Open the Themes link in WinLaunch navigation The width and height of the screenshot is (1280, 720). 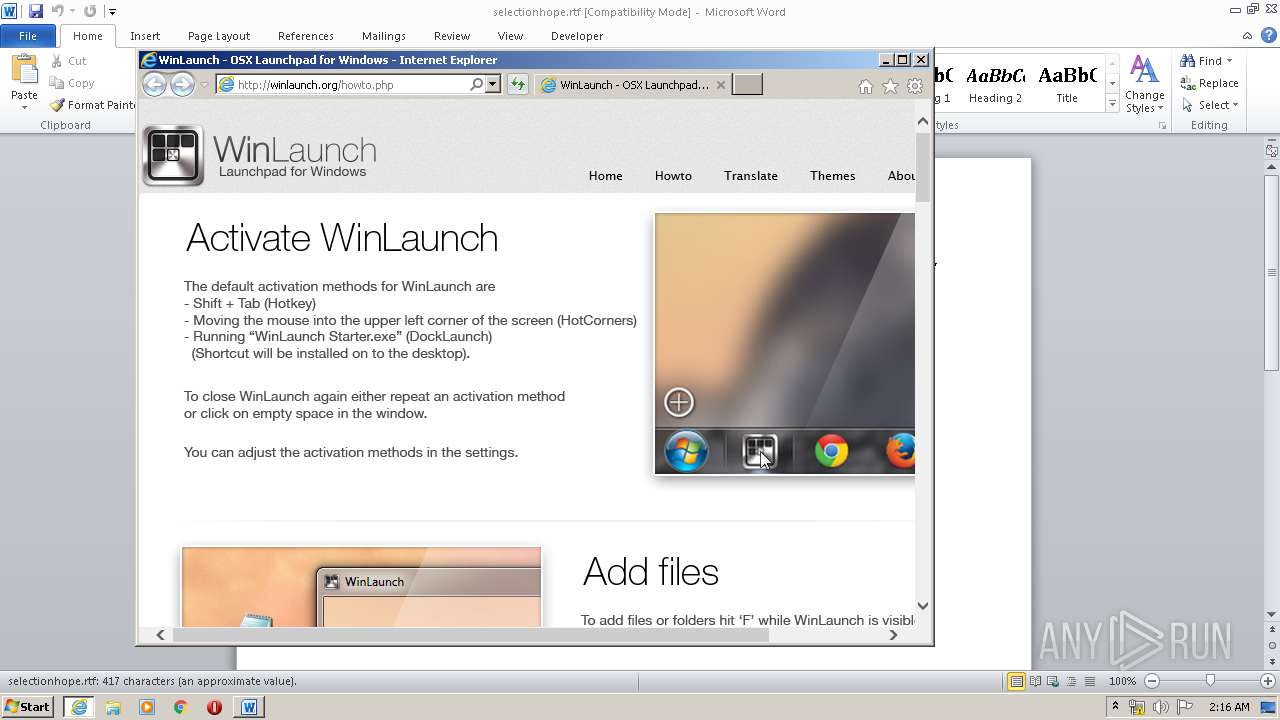[x=832, y=176]
